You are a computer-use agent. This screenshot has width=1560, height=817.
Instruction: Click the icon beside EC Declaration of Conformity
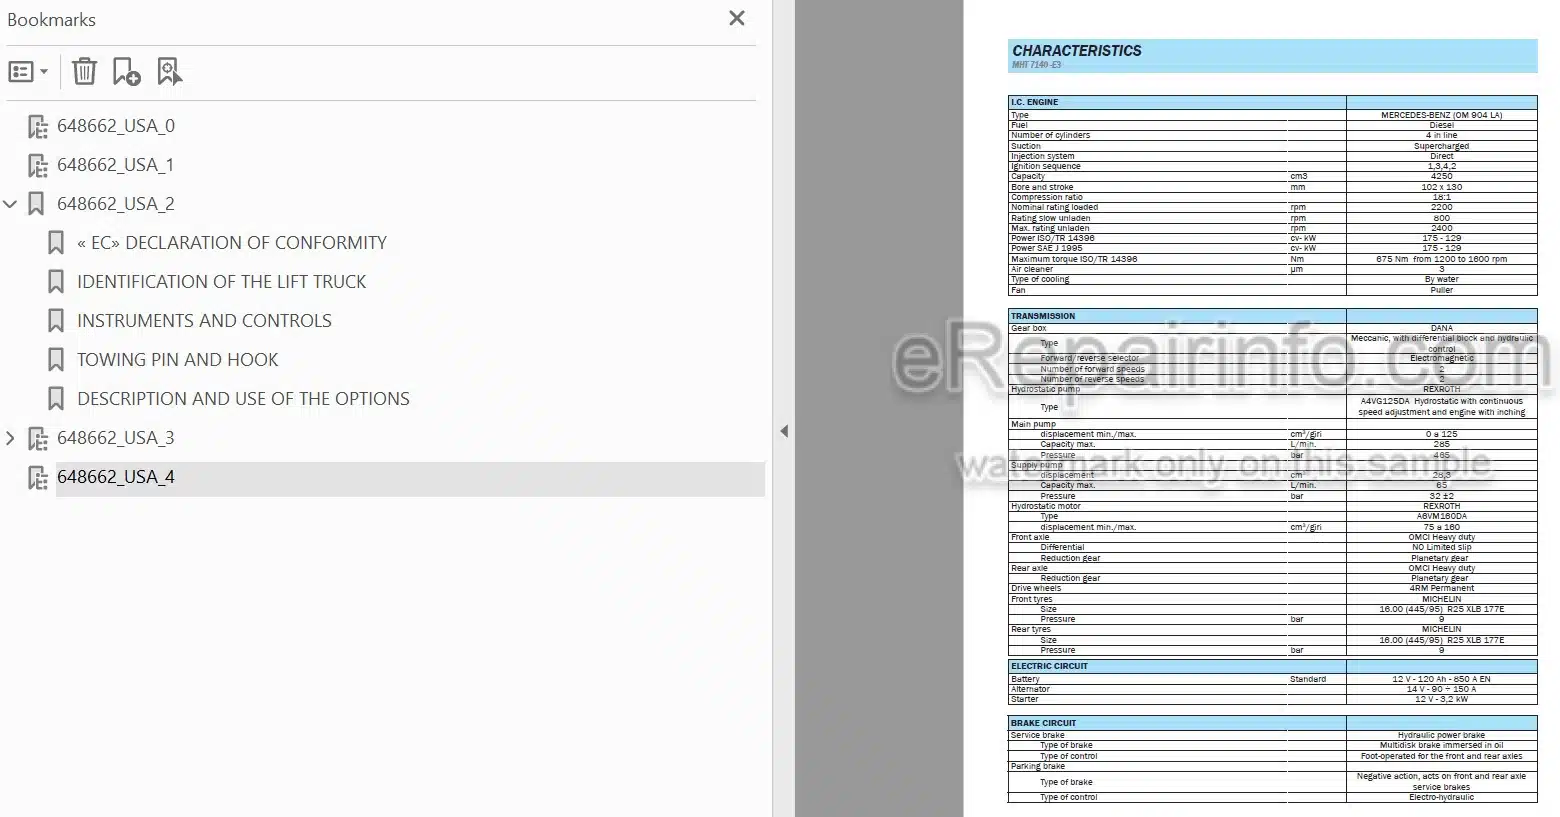(x=56, y=243)
